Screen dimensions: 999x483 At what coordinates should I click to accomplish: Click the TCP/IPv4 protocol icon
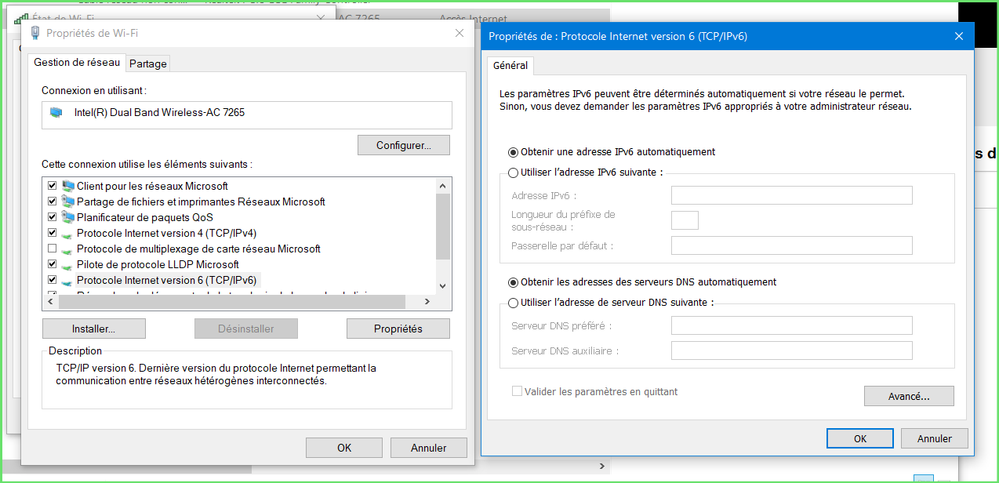coord(68,234)
